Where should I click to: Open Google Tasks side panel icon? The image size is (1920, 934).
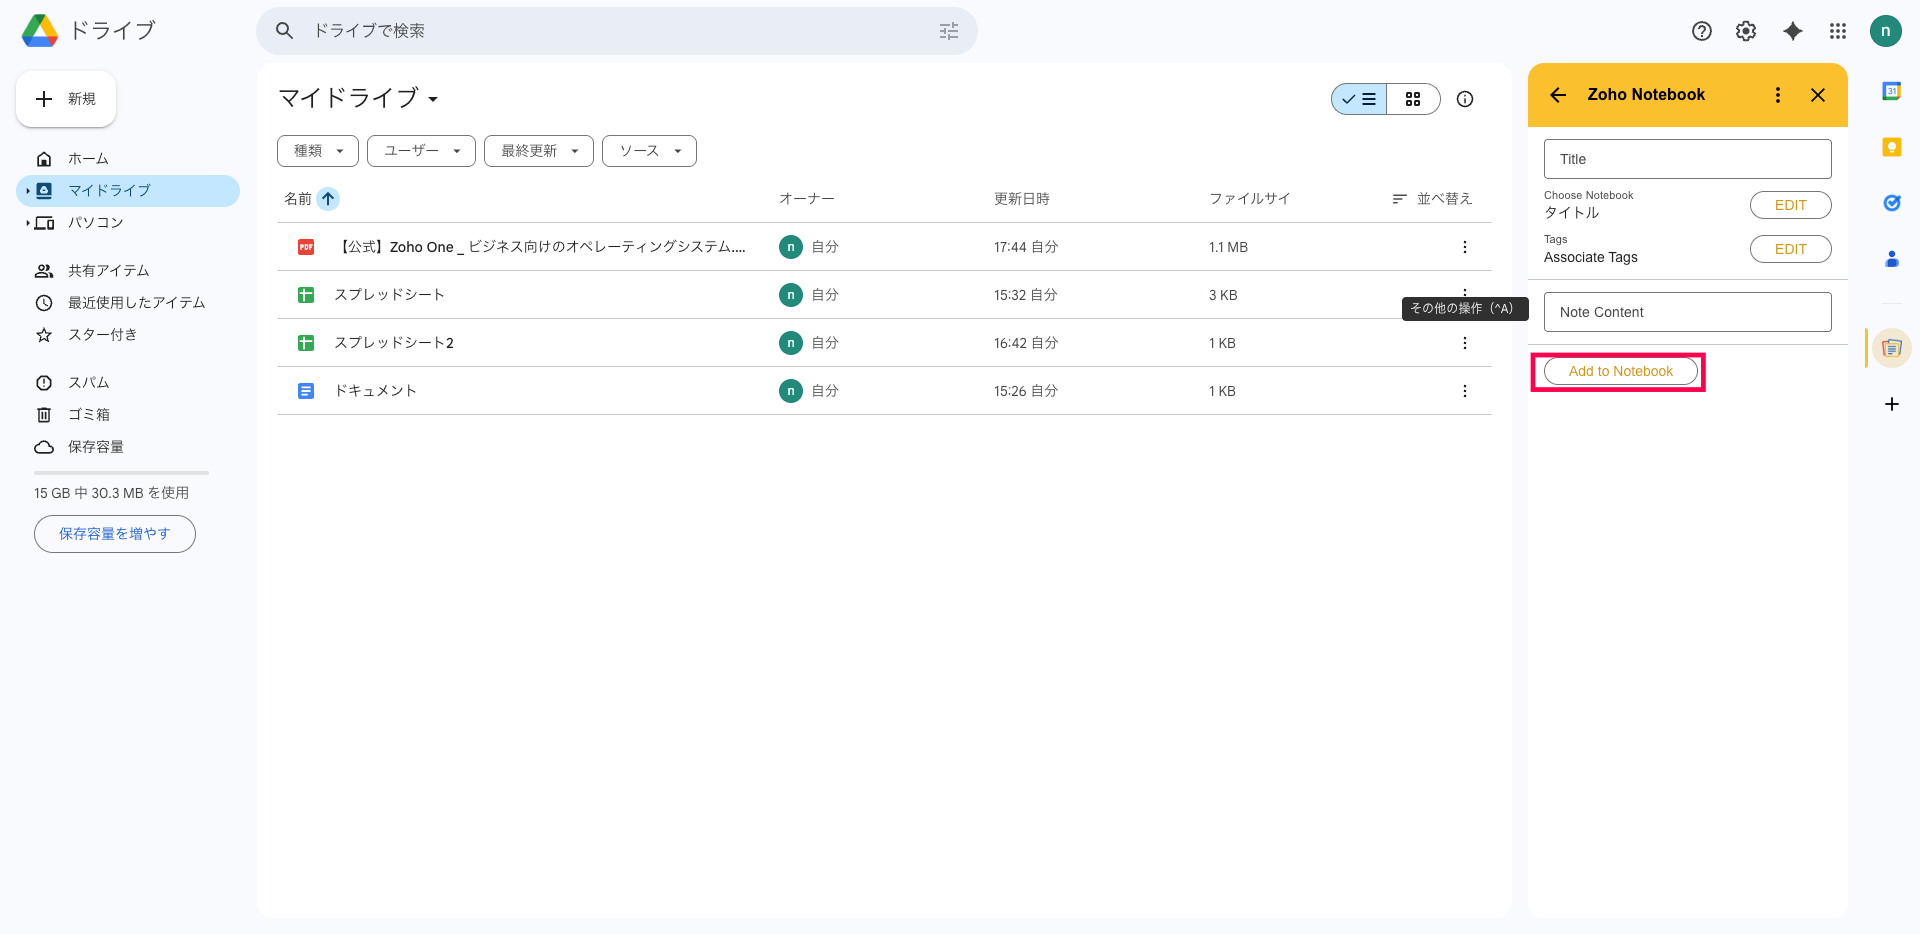pyautogui.click(x=1891, y=203)
